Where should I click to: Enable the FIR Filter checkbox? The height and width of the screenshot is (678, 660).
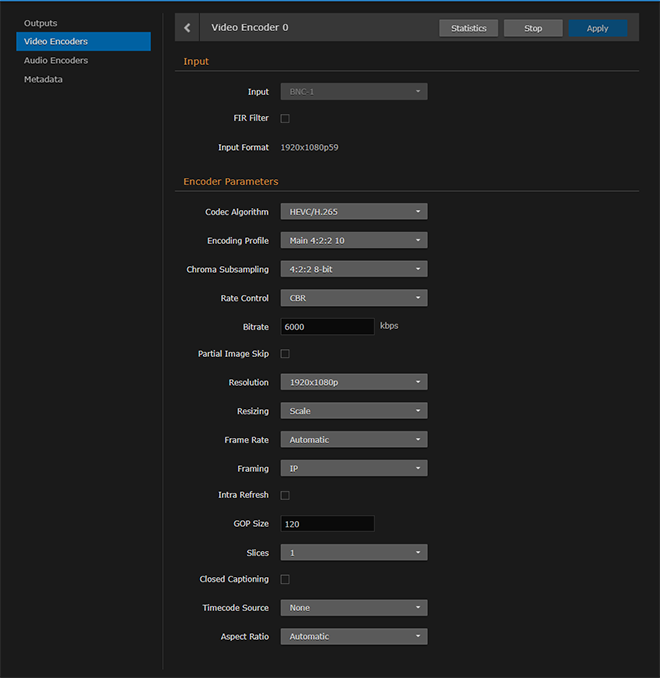(285, 118)
